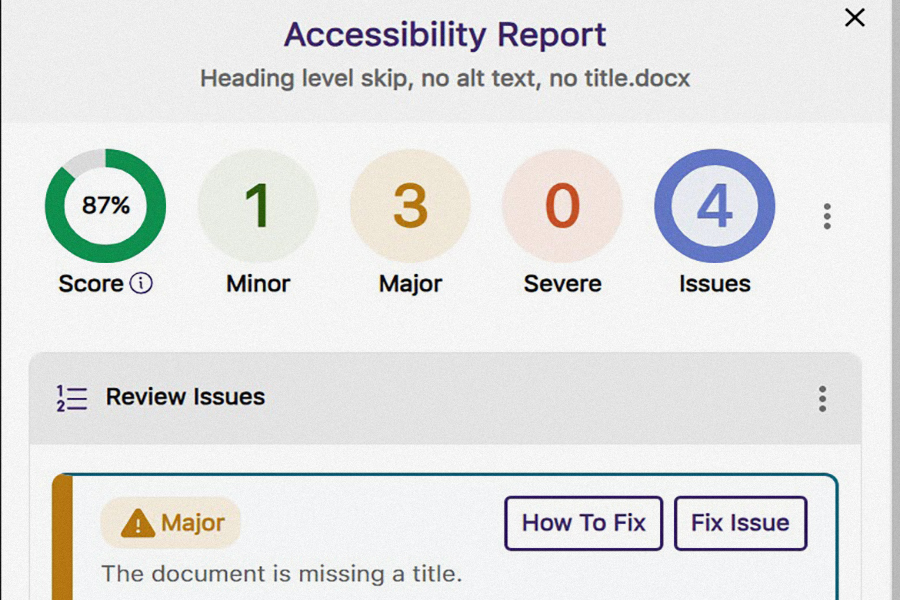The height and width of the screenshot is (600, 900).
Task: Close the Accessibility Report dialog
Action: 855,18
